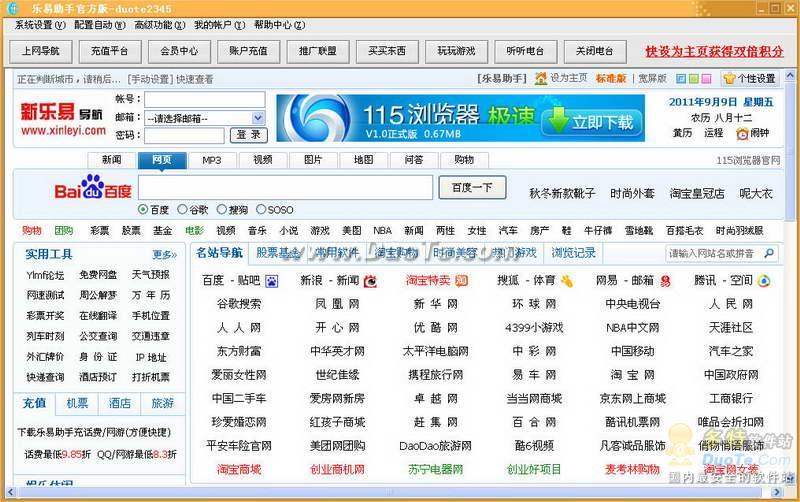Image resolution: width=800 pixels, height=502 pixels.
Task: Switch to the 视频 search tab
Action: [x=263, y=160]
